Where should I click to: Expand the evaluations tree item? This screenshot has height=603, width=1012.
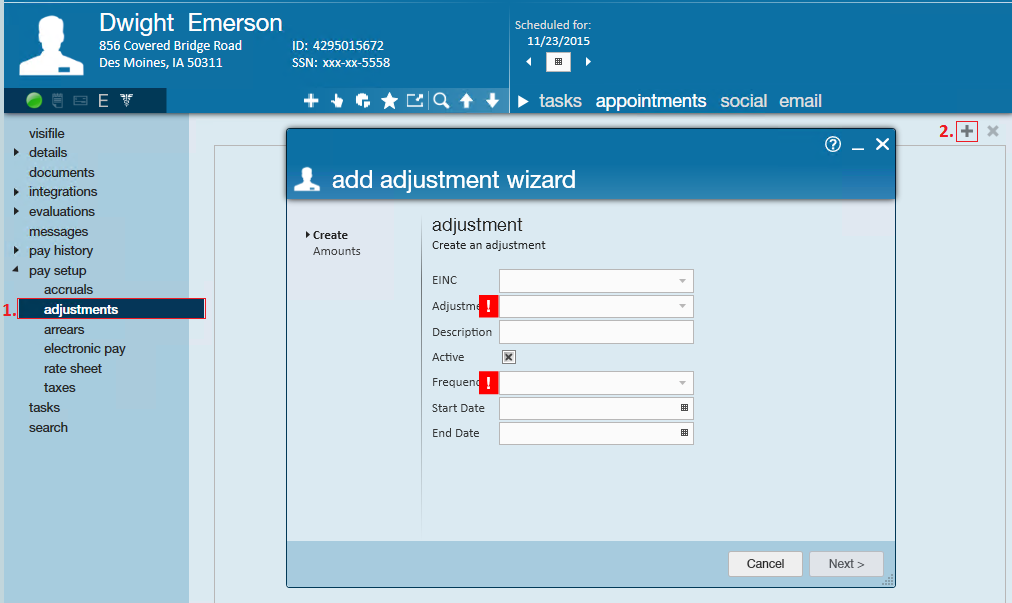[x=16, y=211]
